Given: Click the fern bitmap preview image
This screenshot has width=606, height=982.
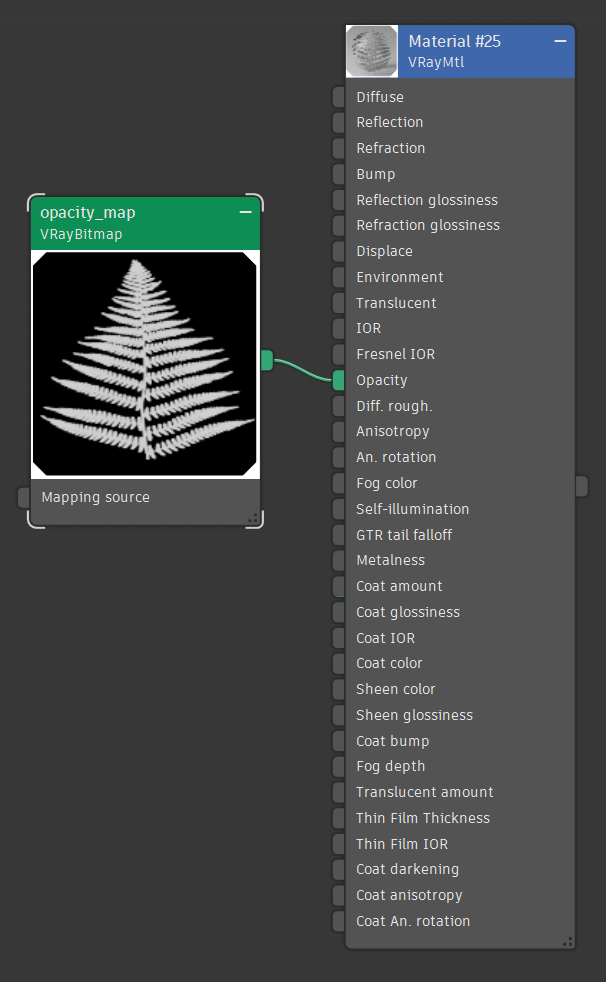Looking at the screenshot, I should [145, 364].
